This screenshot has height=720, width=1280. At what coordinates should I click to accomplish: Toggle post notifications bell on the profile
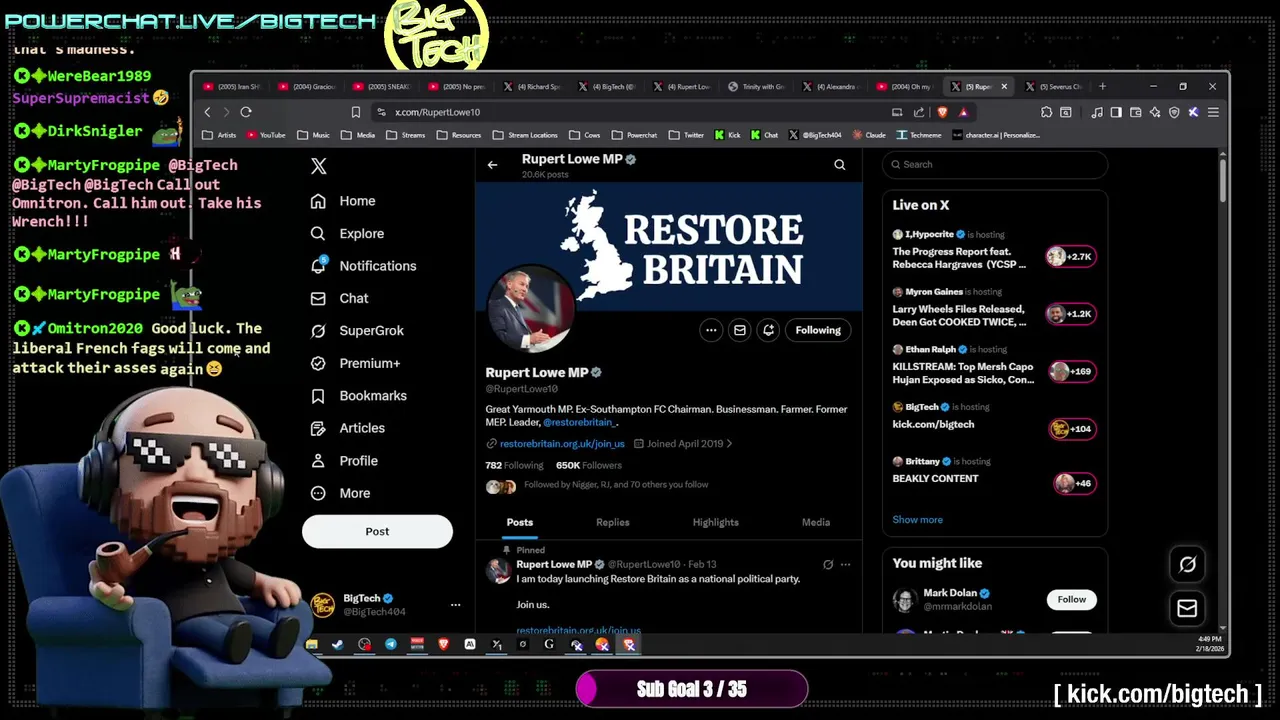pyautogui.click(x=768, y=330)
